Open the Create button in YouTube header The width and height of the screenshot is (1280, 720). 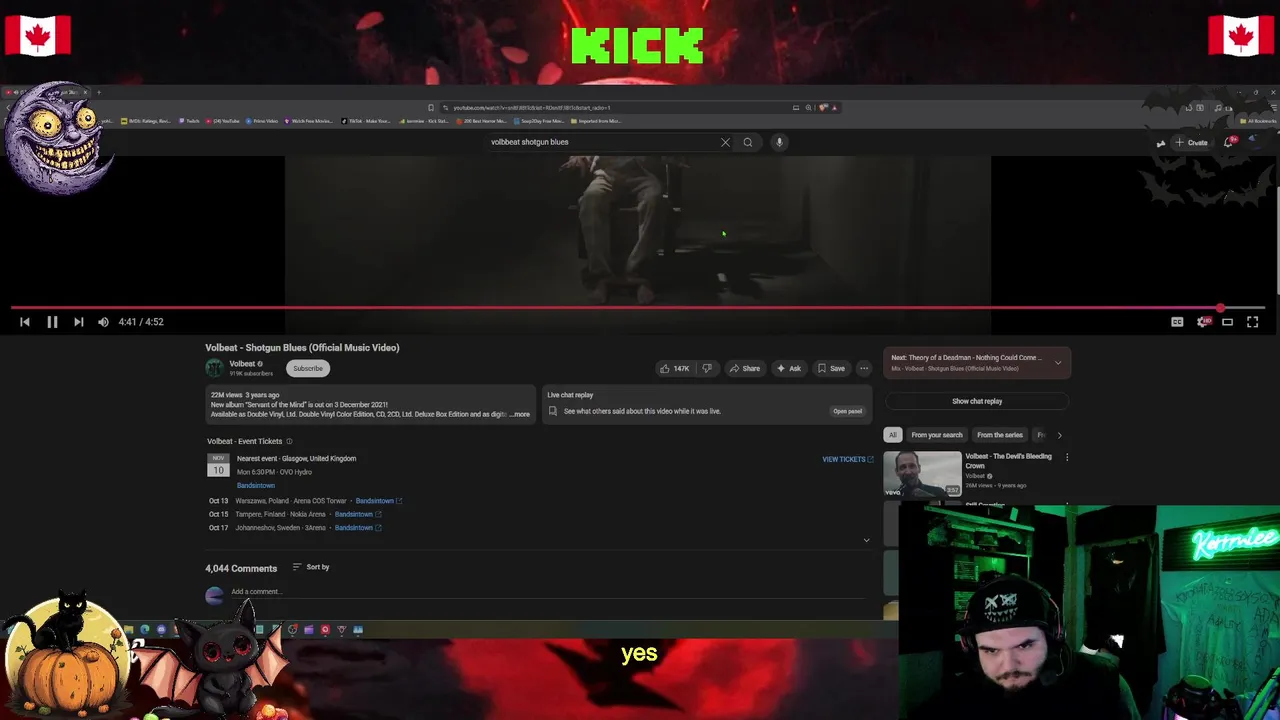pos(1191,143)
